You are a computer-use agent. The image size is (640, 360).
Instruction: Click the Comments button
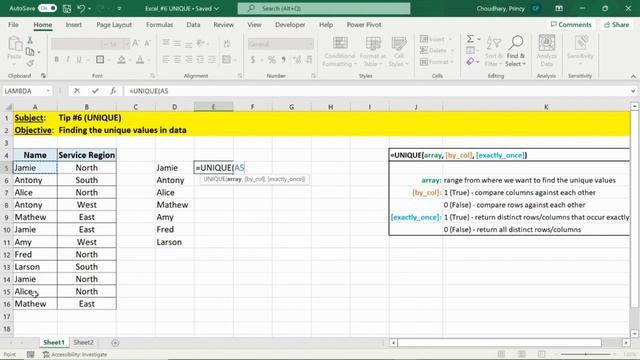[x=571, y=24]
